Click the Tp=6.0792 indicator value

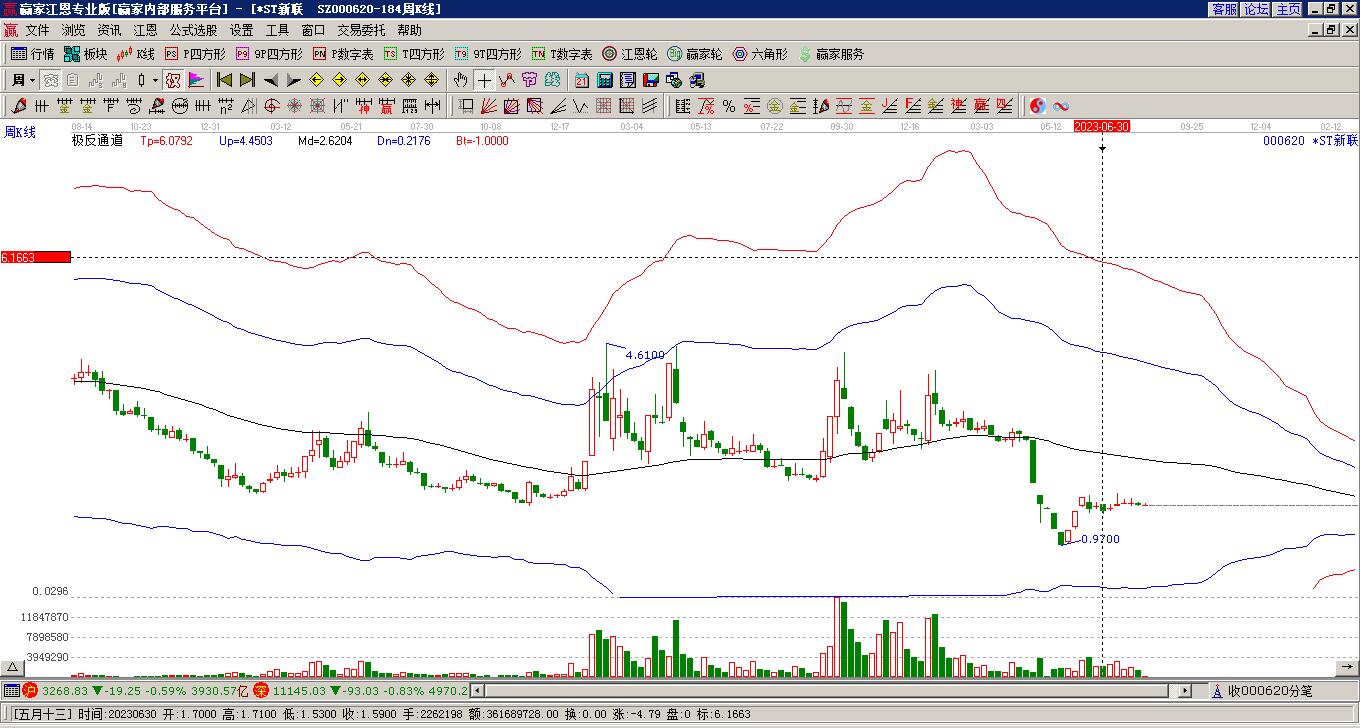tap(166, 141)
